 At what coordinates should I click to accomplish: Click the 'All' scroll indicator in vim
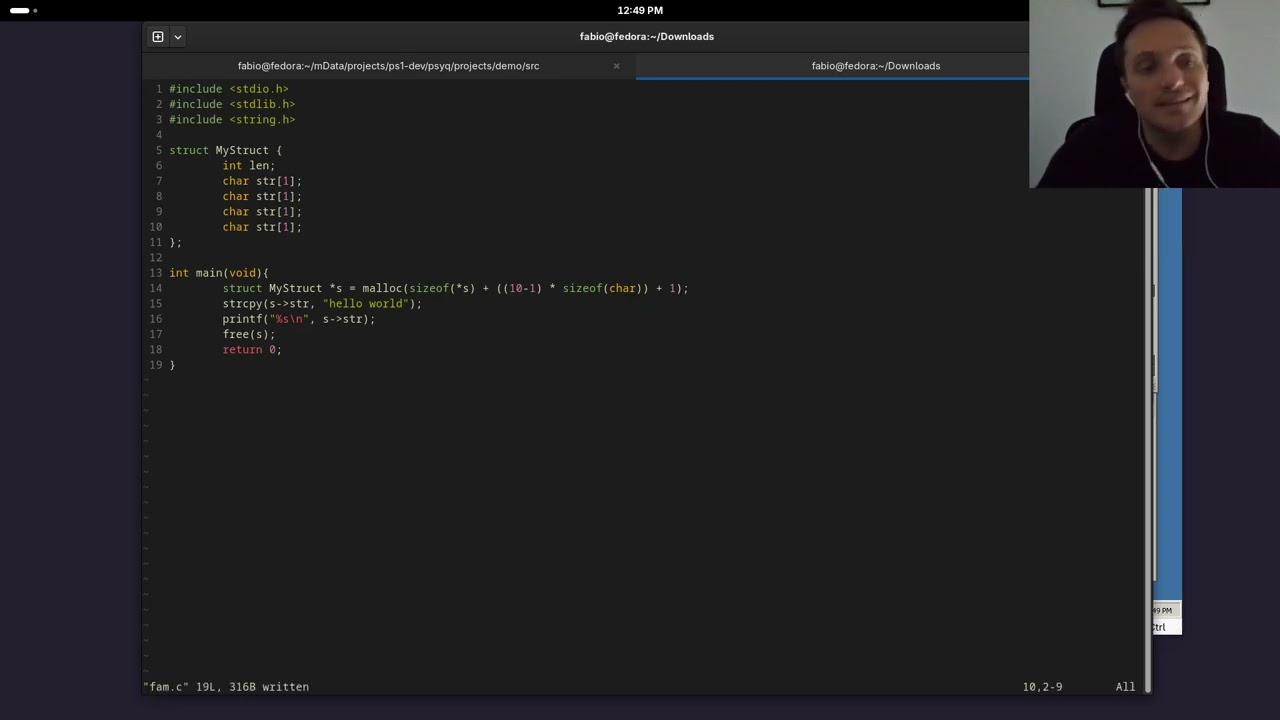tap(1126, 687)
